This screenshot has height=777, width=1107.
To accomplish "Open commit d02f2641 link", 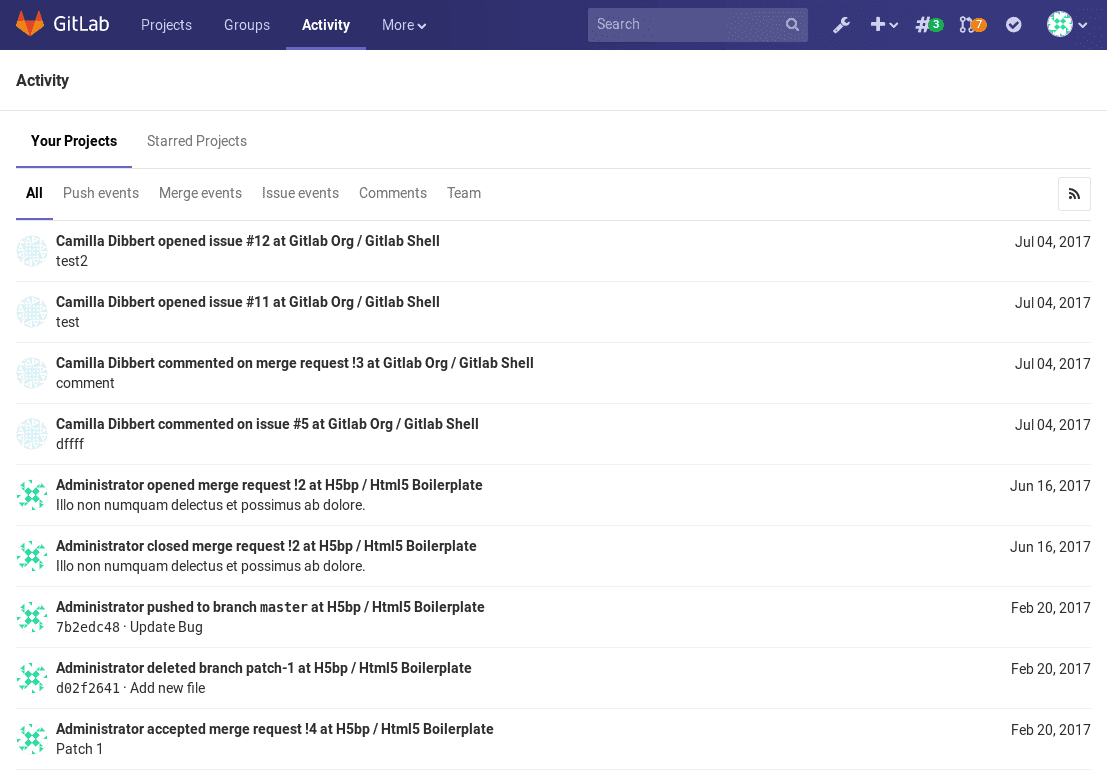I will click(88, 688).
